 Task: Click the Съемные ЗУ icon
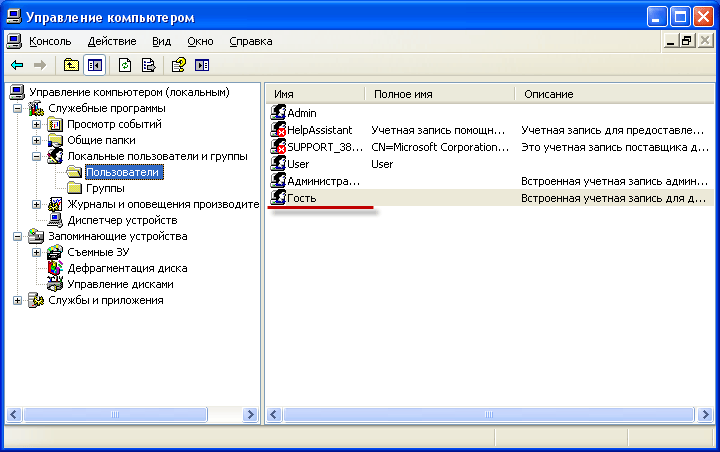click(x=55, y=252)
